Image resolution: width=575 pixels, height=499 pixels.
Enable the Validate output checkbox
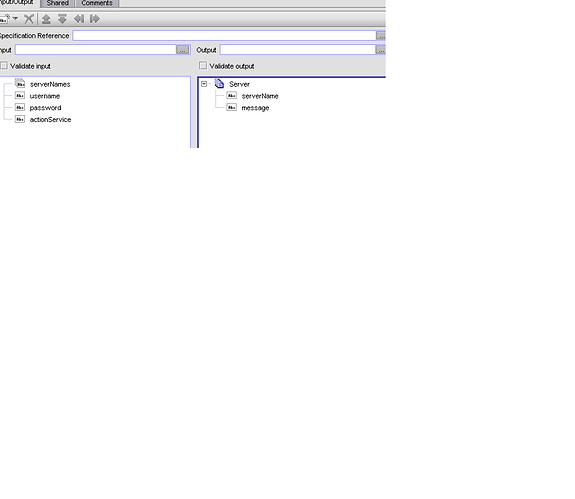(203, 66)
